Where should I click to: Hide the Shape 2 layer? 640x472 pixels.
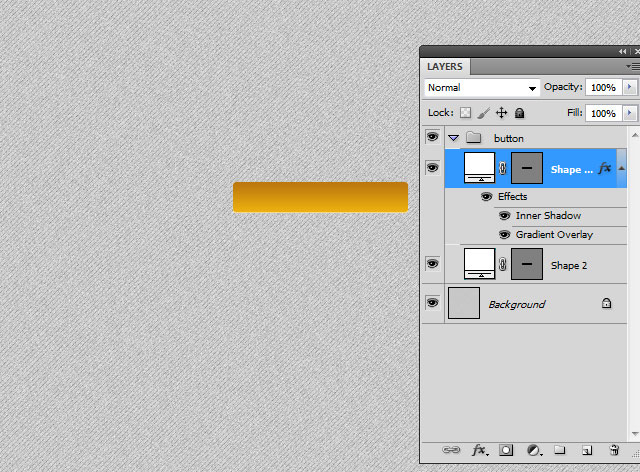click(x=433, y=264)
